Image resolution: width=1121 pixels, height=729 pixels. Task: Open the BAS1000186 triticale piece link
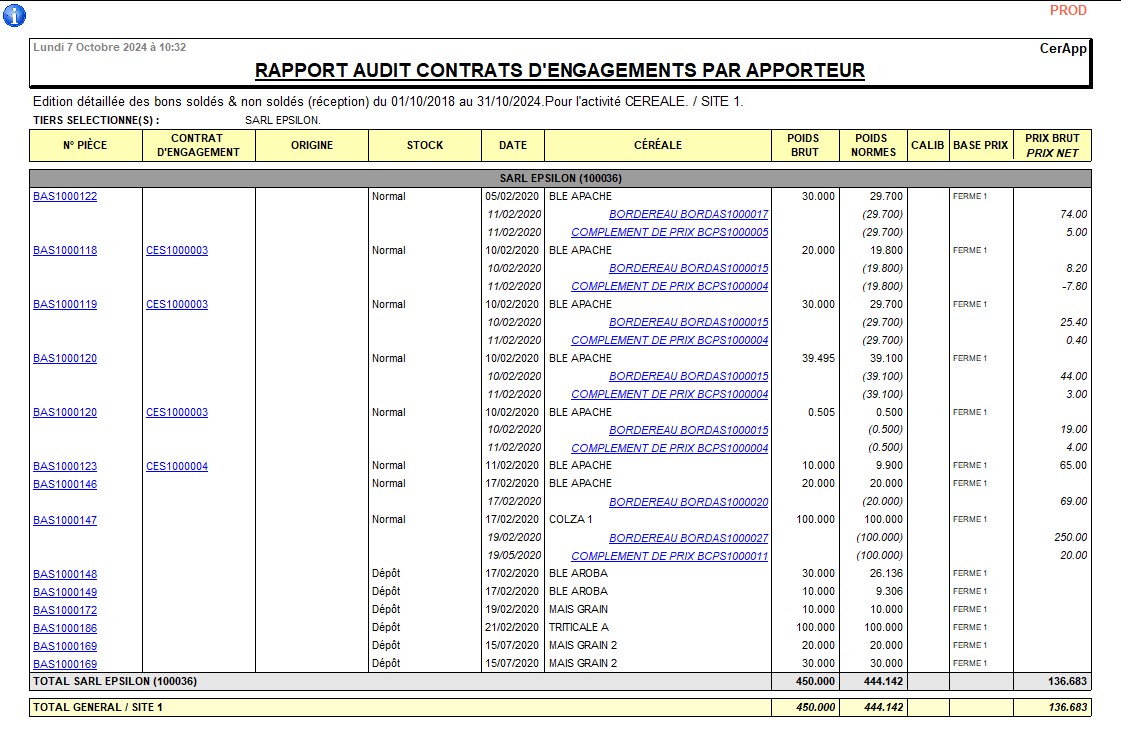(65, 629)
